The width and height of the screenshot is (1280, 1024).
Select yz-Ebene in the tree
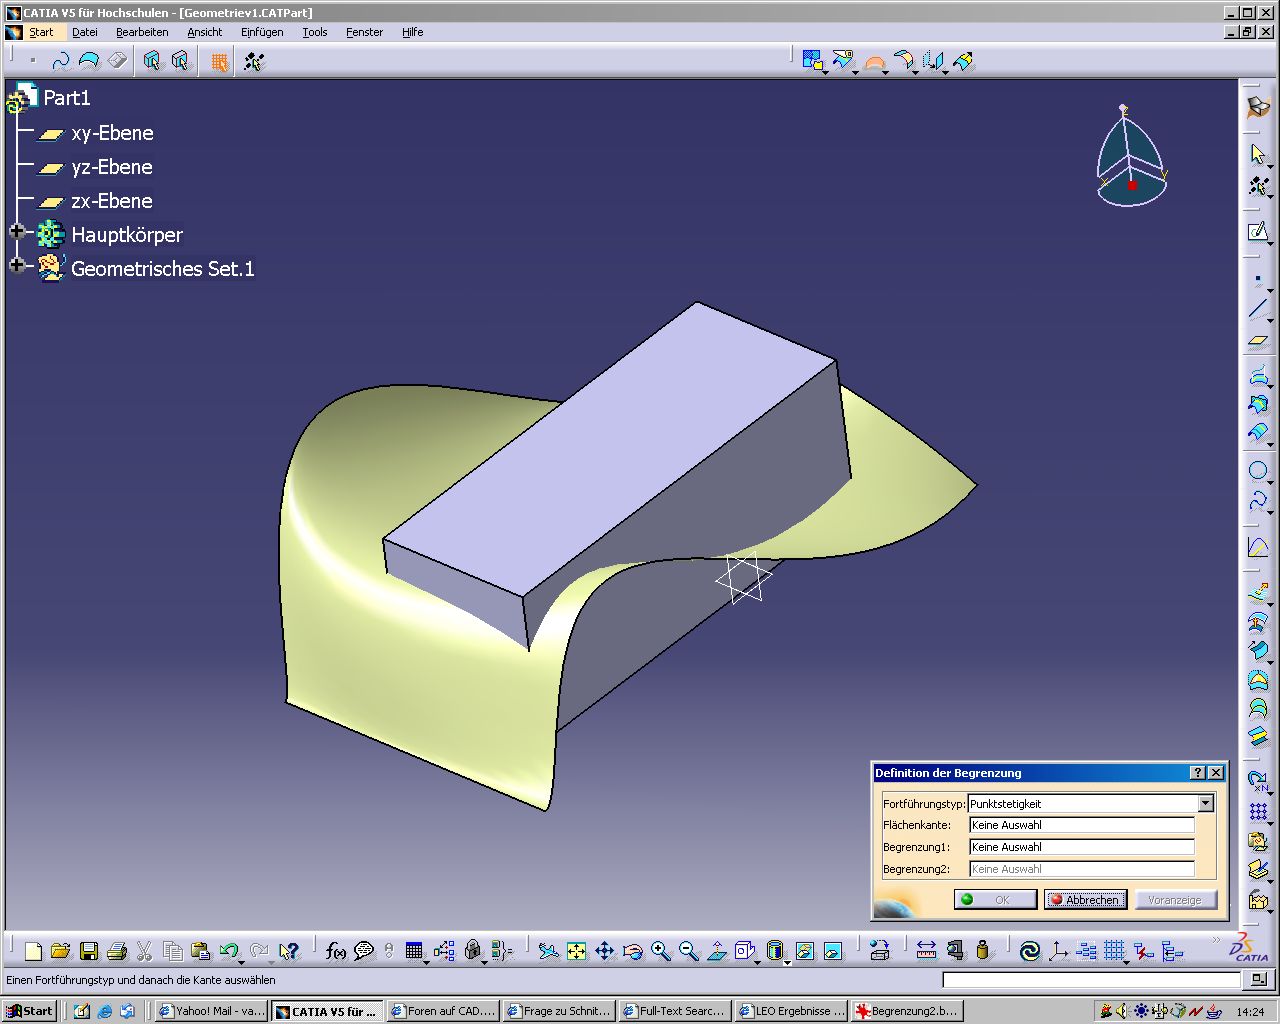pos(112,167)
